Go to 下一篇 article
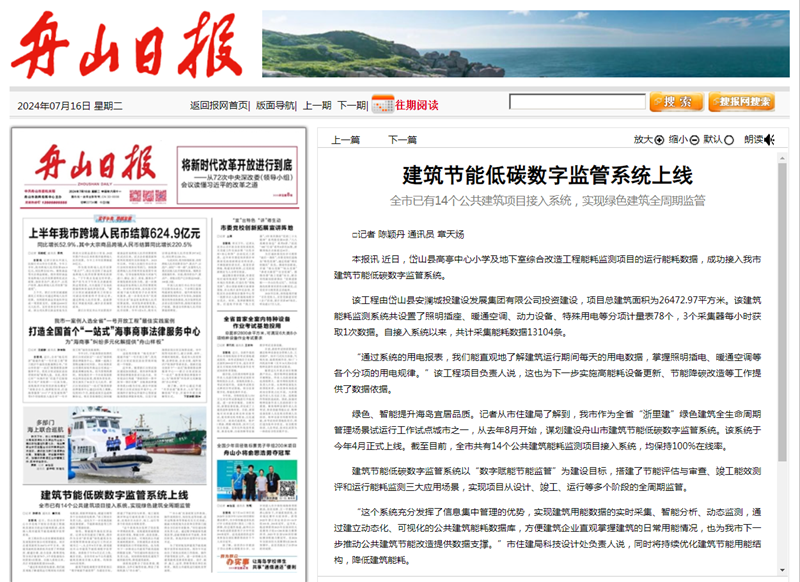 pyautogui.click(x=402, y=140)
